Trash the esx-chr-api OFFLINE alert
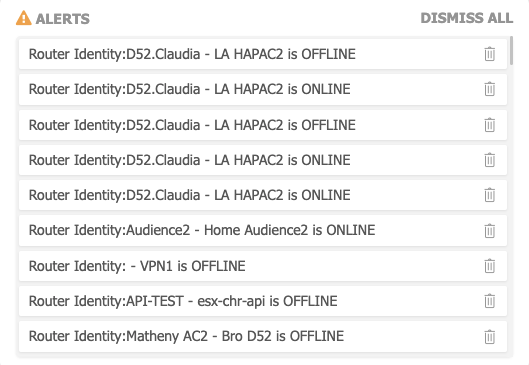This screenshot has width=529, height=365. 490,301
